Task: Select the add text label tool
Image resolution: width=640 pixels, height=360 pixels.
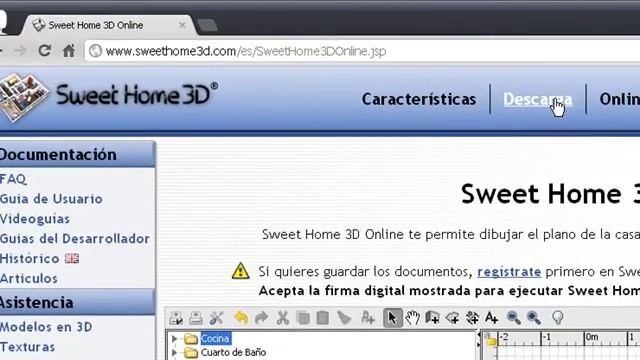Action: (492, 318)
